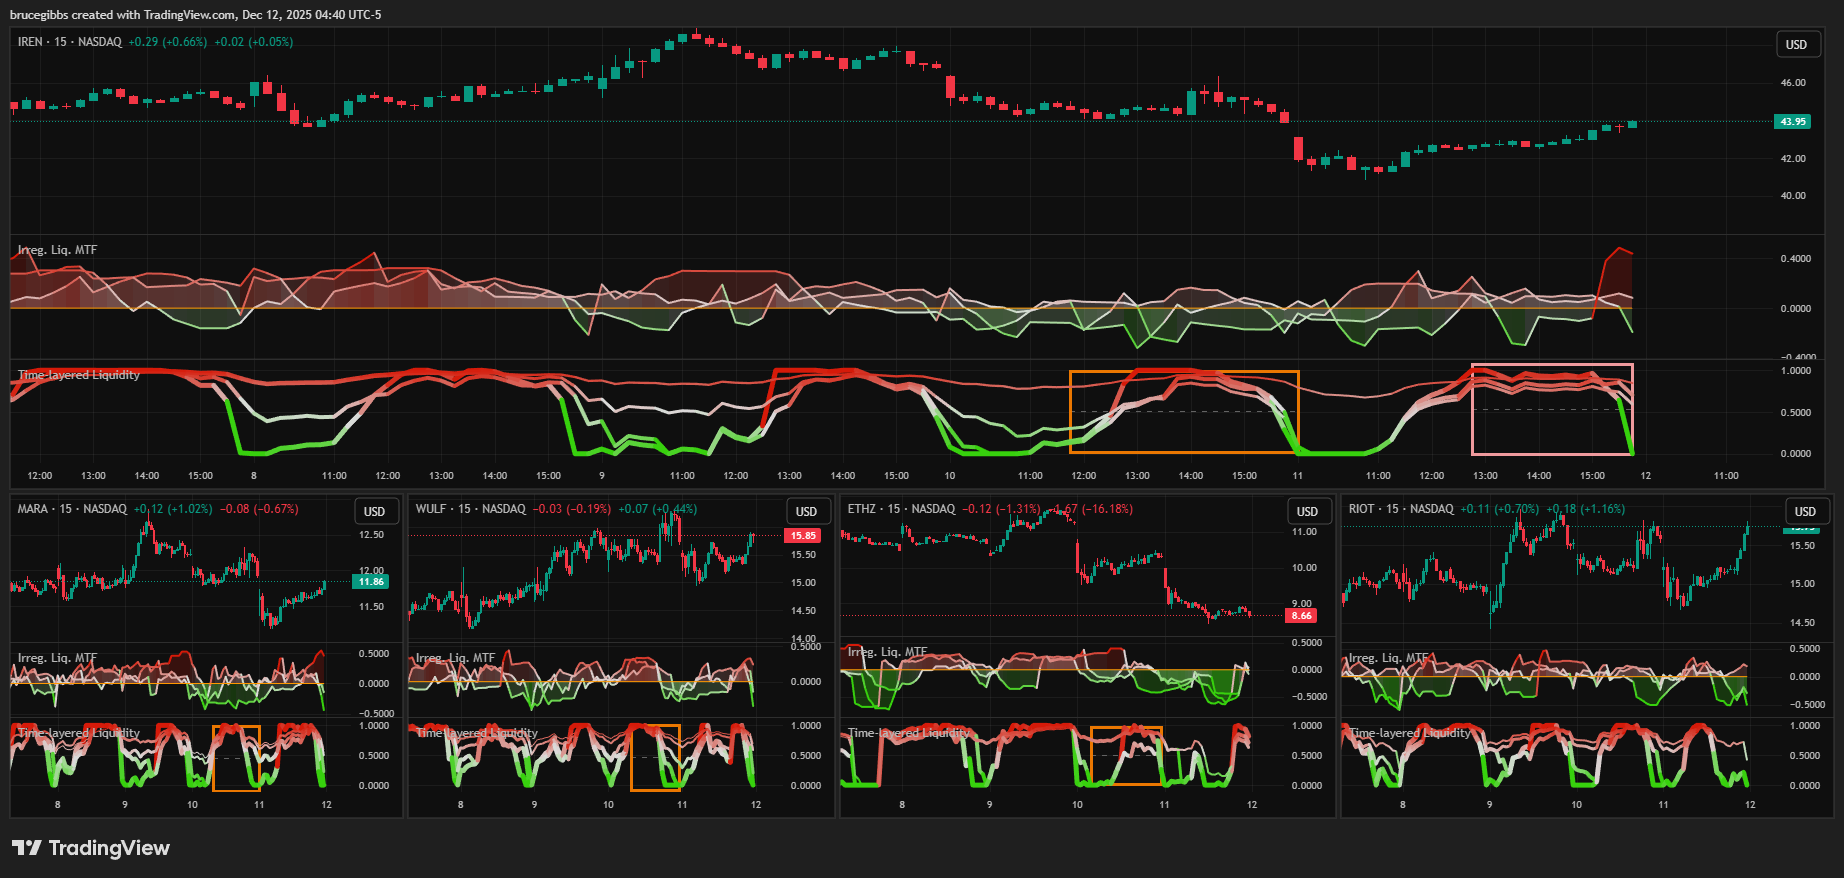Click the green 11.86 MARA price label
Image resolution: width=1844 pixels, height=878 pixels.
click(371, 582)
